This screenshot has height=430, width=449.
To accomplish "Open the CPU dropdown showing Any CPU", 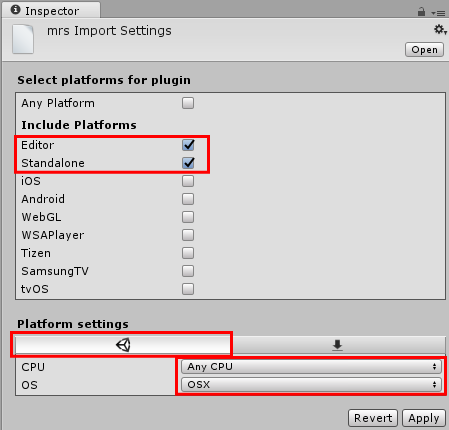I will (x=311, y=367).
